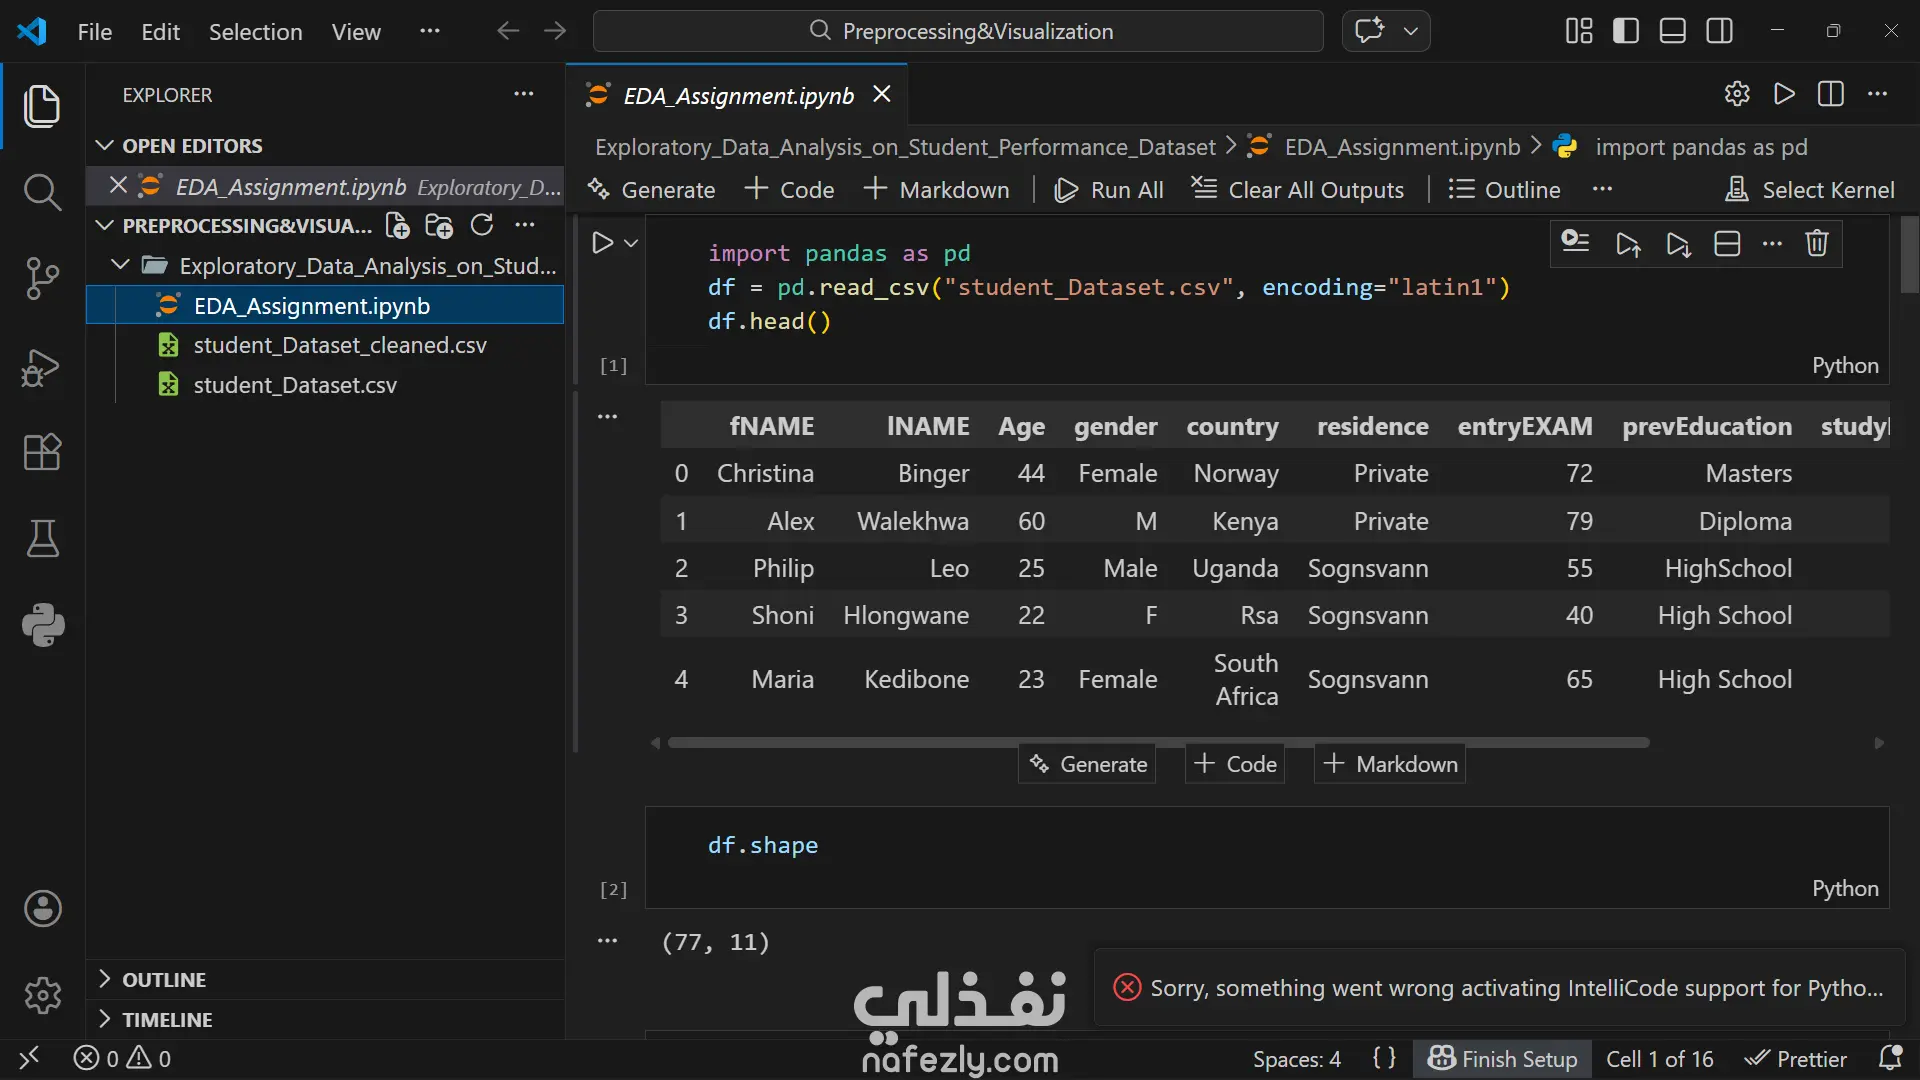Open the run cell dropdown arrow
Screen dimensions: 1920x1080
[631, 243]
